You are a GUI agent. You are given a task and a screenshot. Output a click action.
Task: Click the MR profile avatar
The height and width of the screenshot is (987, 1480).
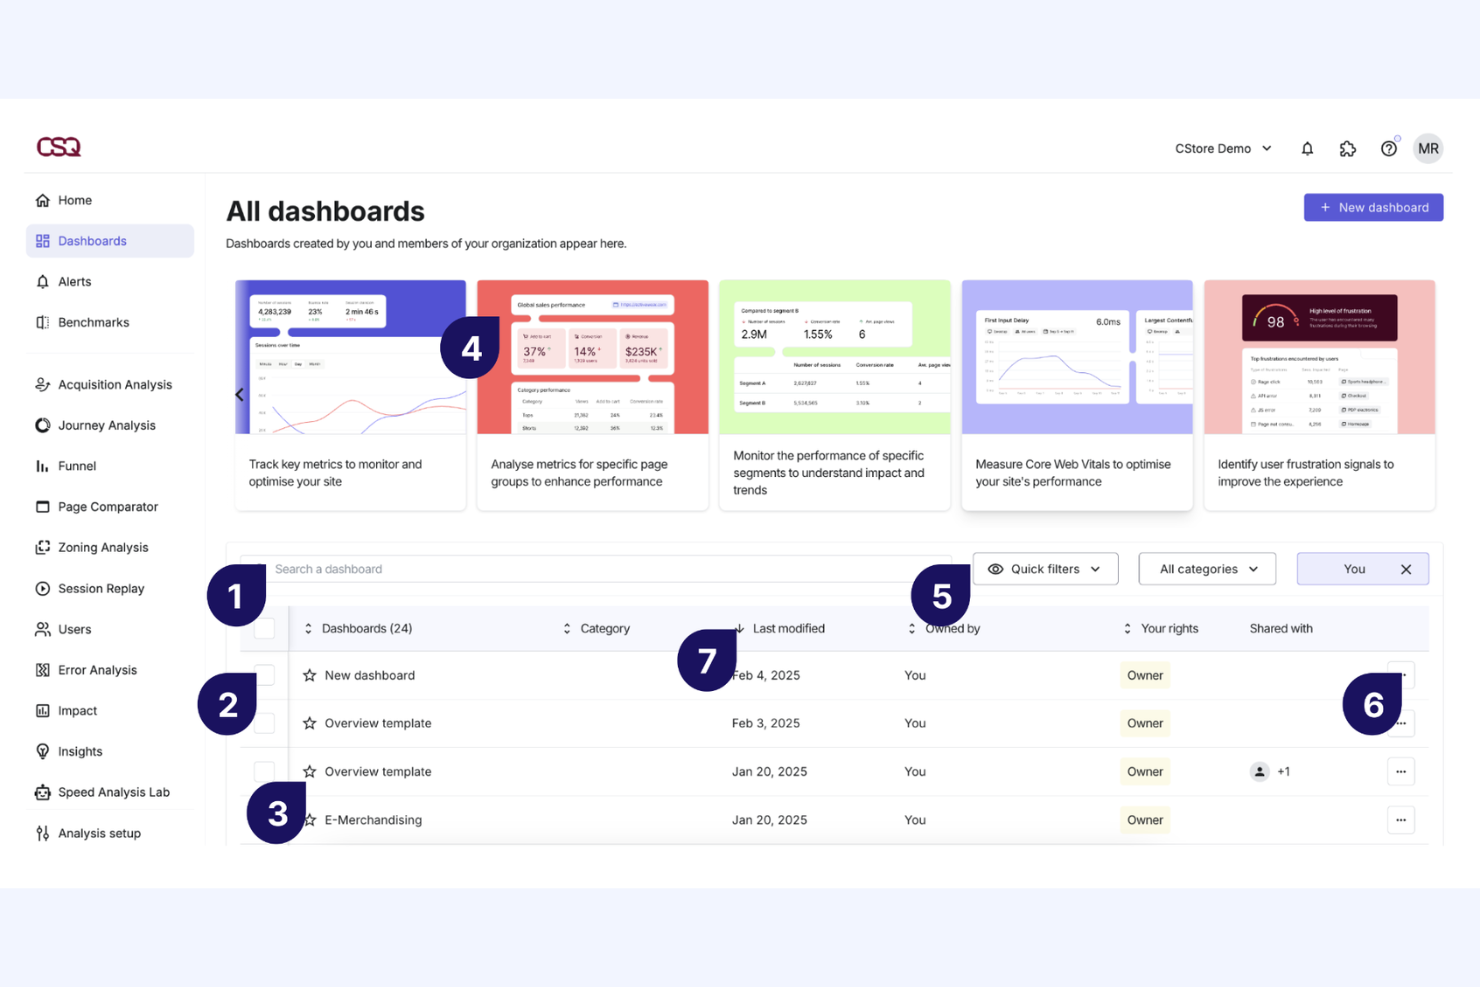coord(1428,148)
